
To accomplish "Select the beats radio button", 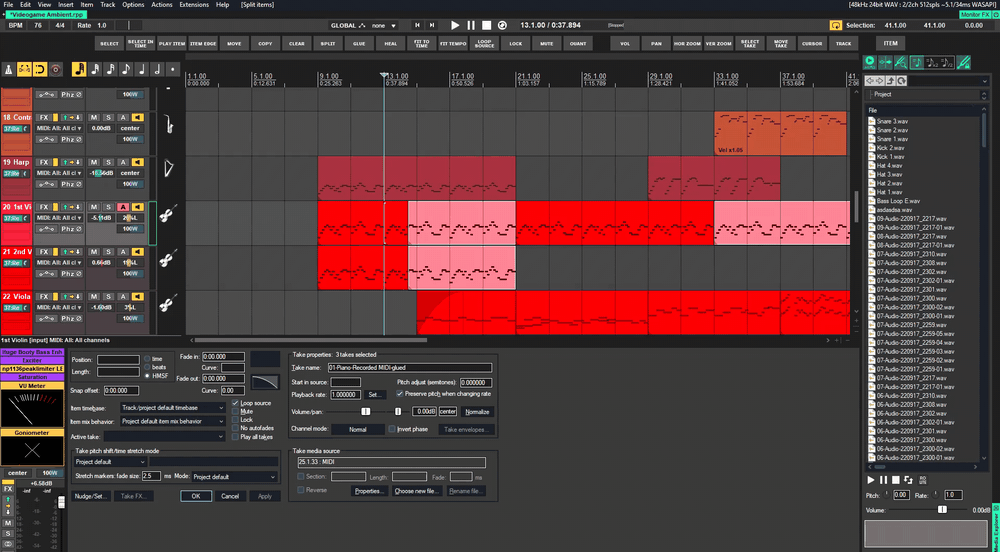I will tap(147, 366).
